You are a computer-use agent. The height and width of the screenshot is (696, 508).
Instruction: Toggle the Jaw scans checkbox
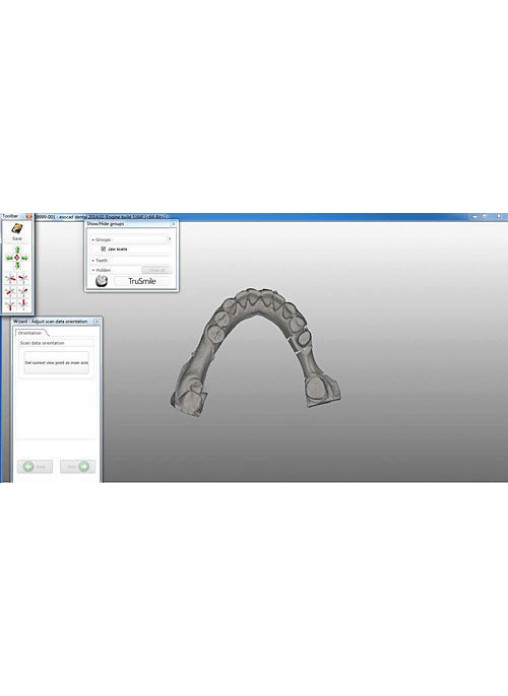point(103,249)
